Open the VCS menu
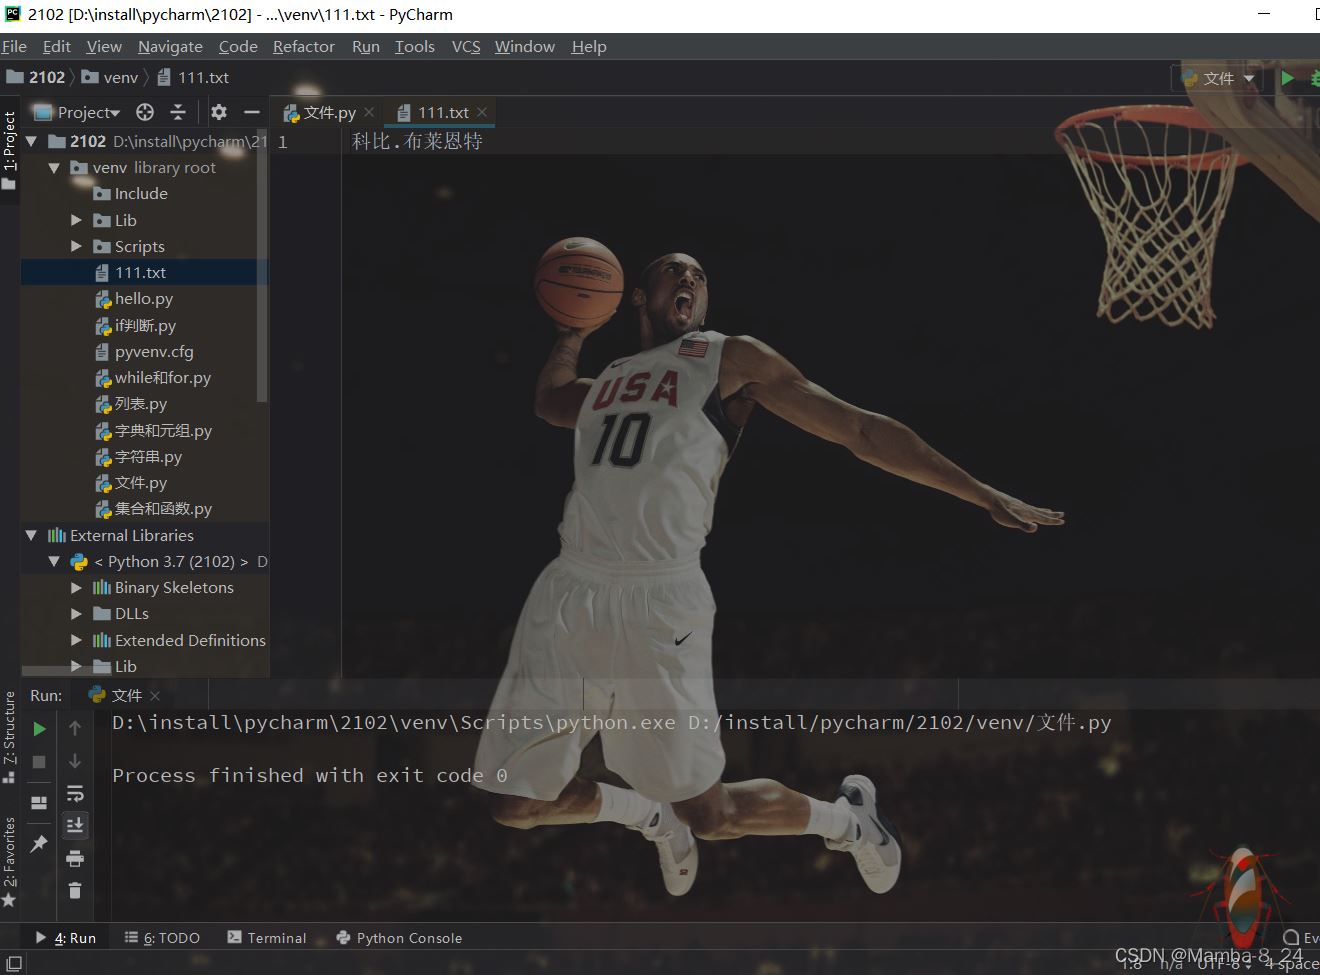The image size is (1320, 975). point(466,46)
